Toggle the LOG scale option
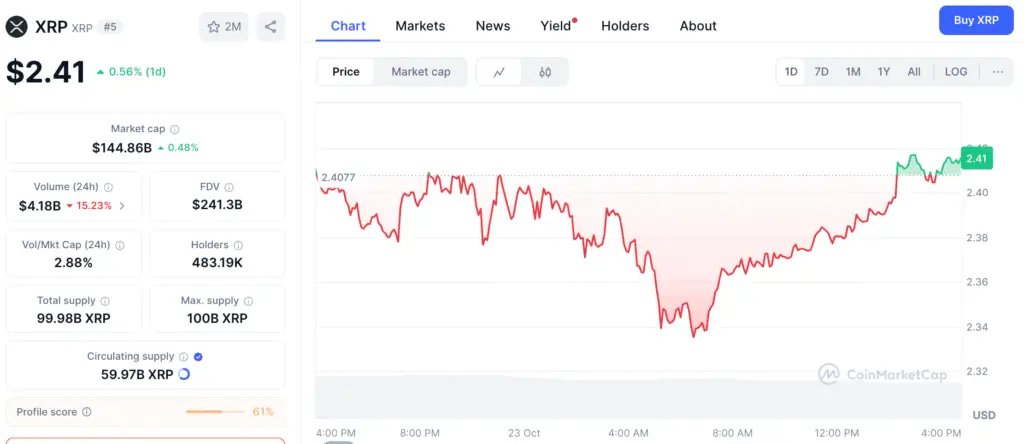Screen dimensions: 1024x444 956,72
